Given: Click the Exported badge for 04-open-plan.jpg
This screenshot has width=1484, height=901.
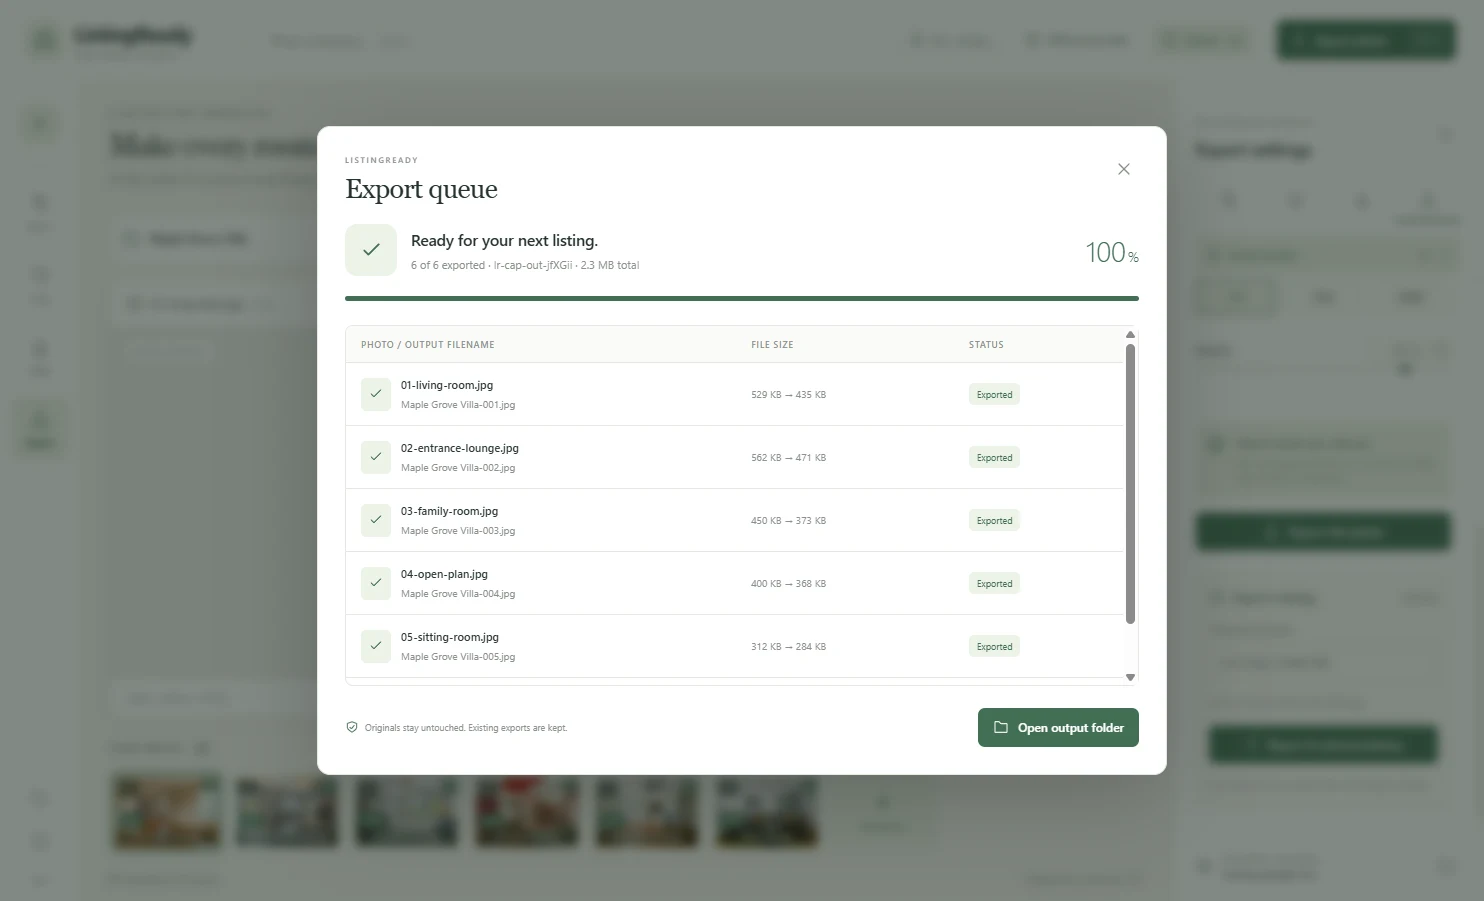Looking at the screenshot, I should click(994, 583).
